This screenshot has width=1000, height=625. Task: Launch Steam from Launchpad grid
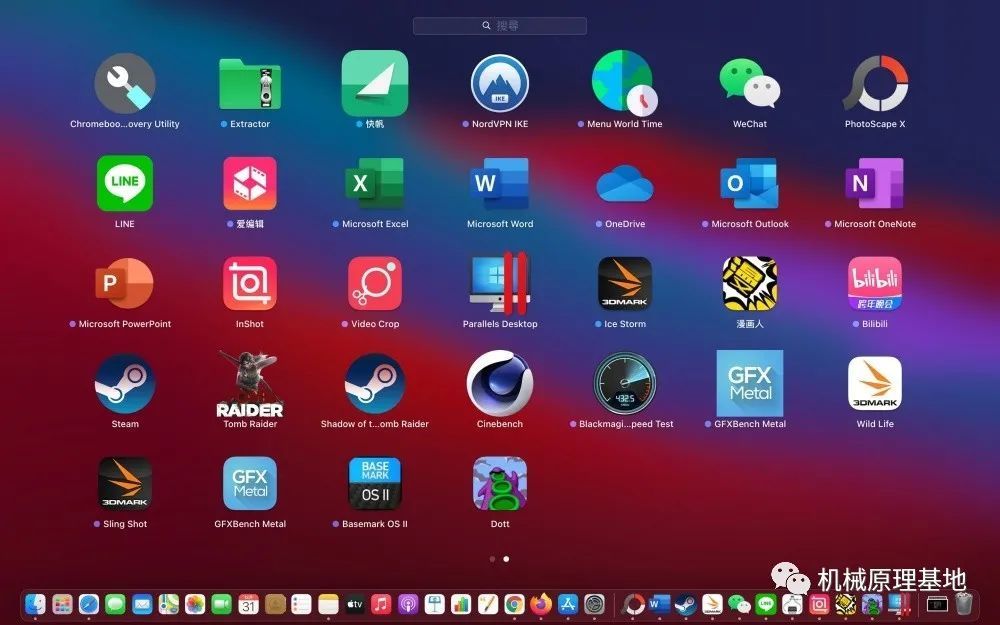(x=125, y=384)
